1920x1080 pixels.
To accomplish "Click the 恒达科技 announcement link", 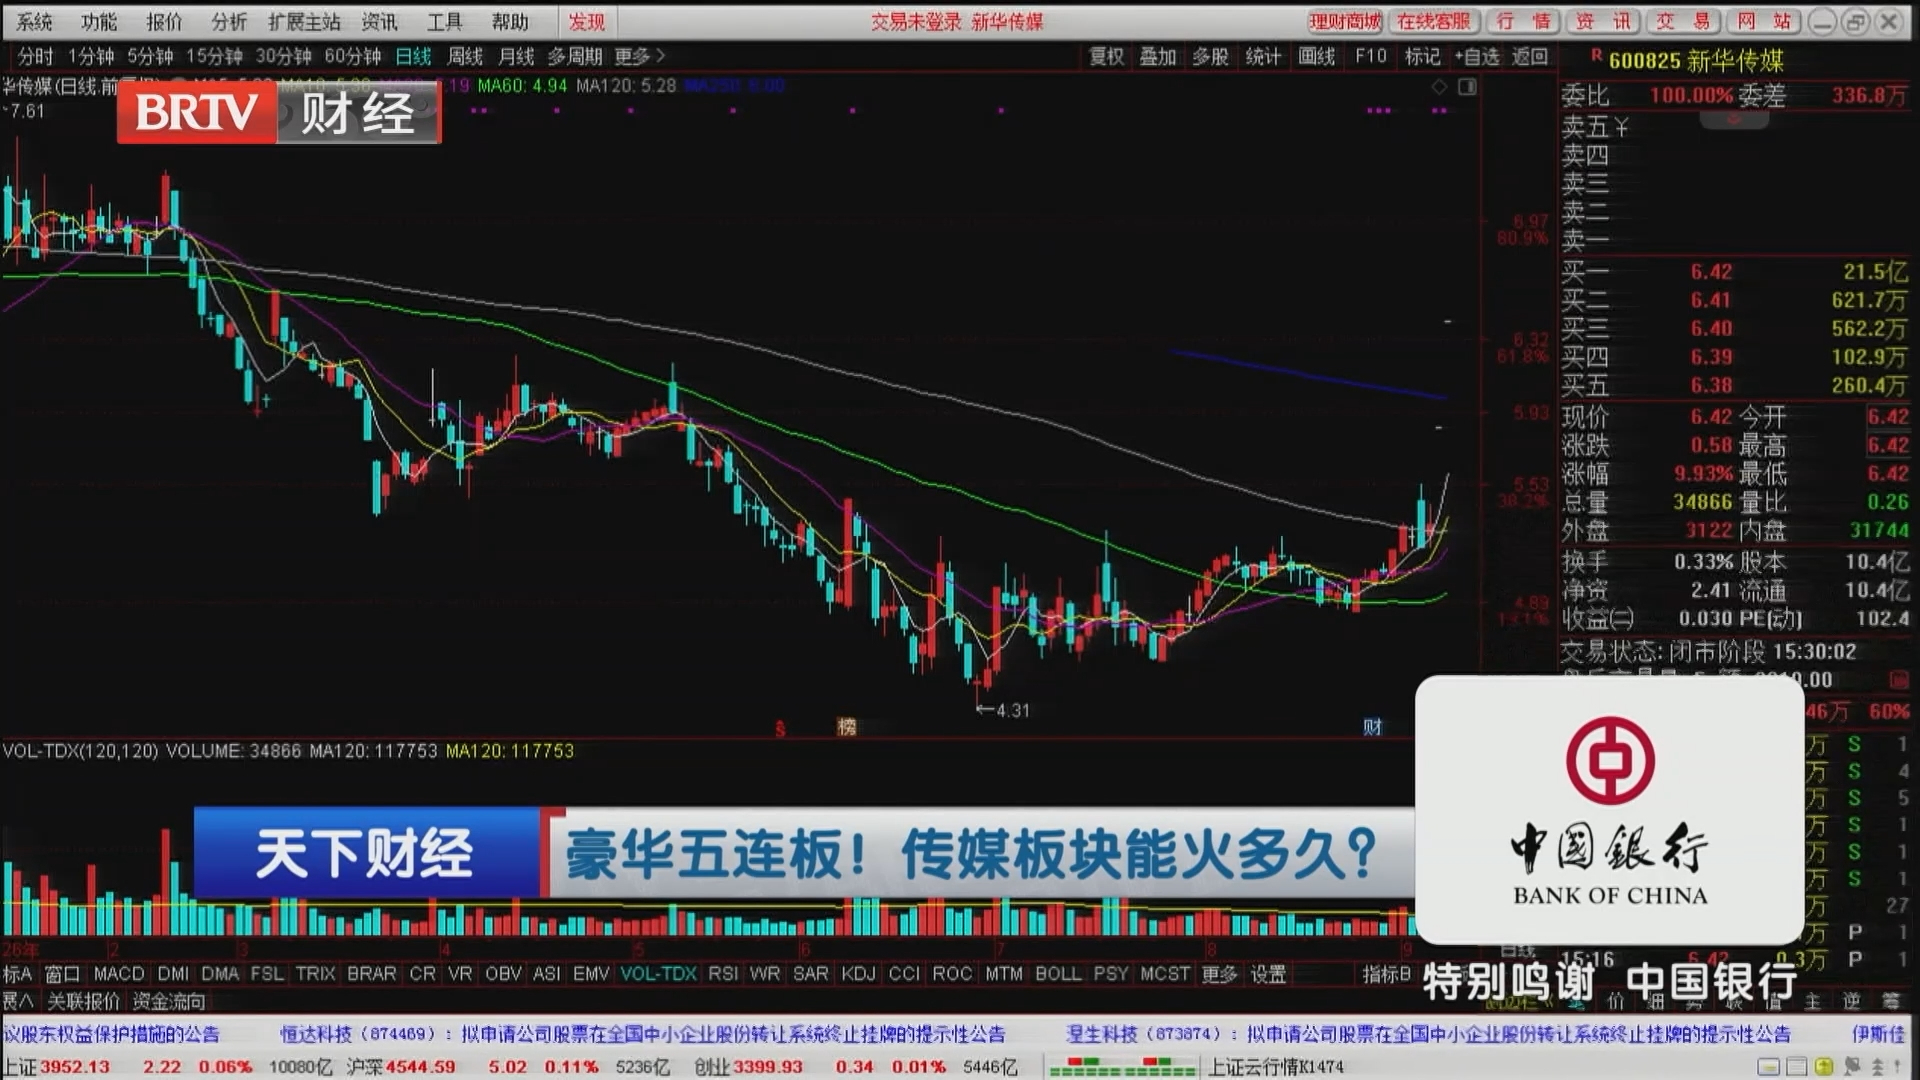I will point(643,1034).
